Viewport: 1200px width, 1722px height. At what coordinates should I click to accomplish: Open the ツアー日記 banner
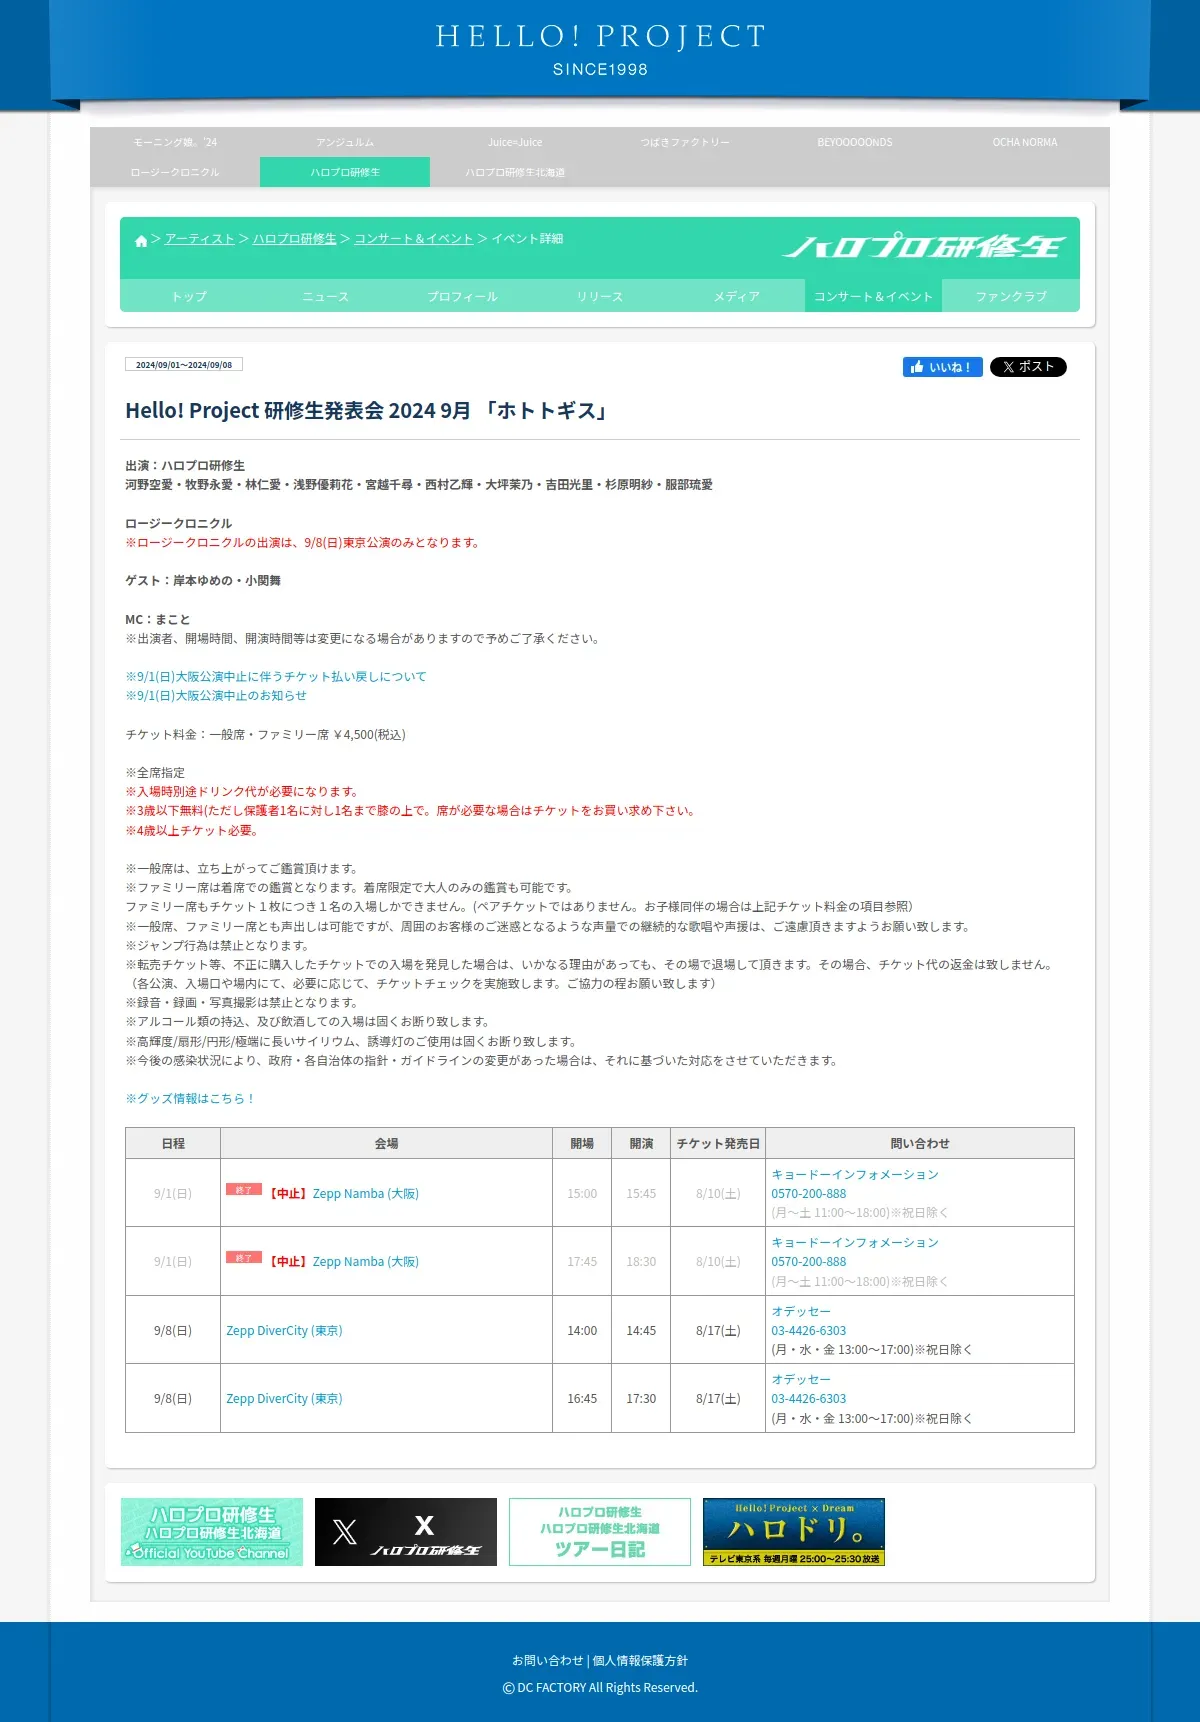[600, 1532]
